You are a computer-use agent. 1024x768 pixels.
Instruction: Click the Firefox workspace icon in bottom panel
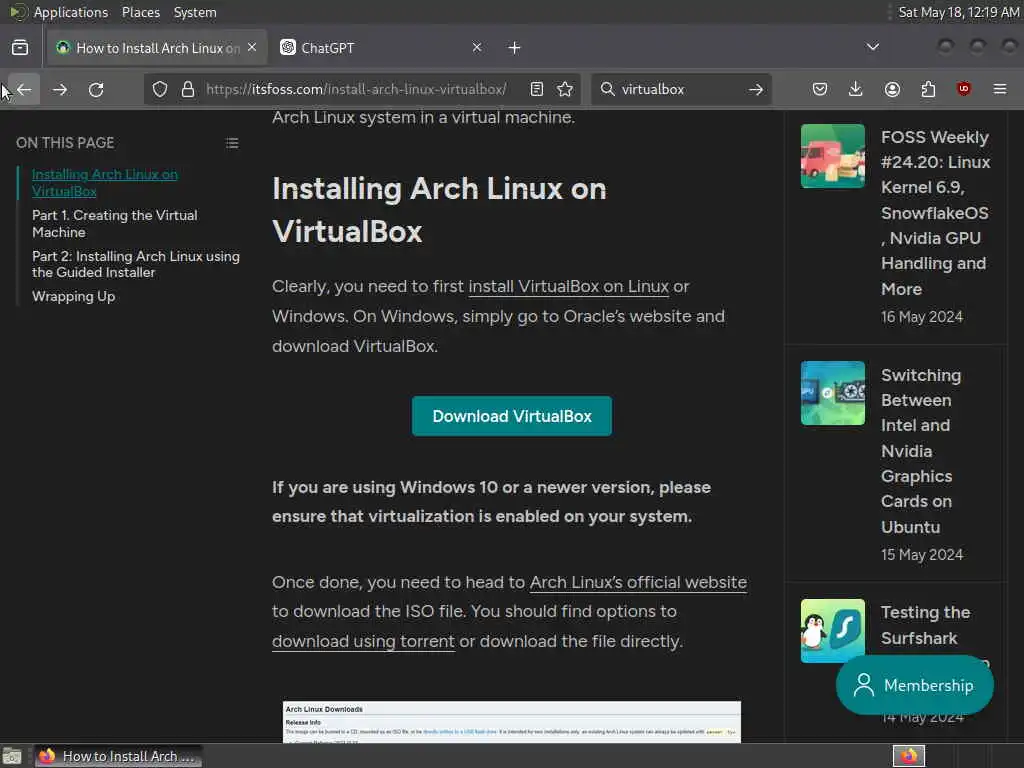[x=909, y=756]
